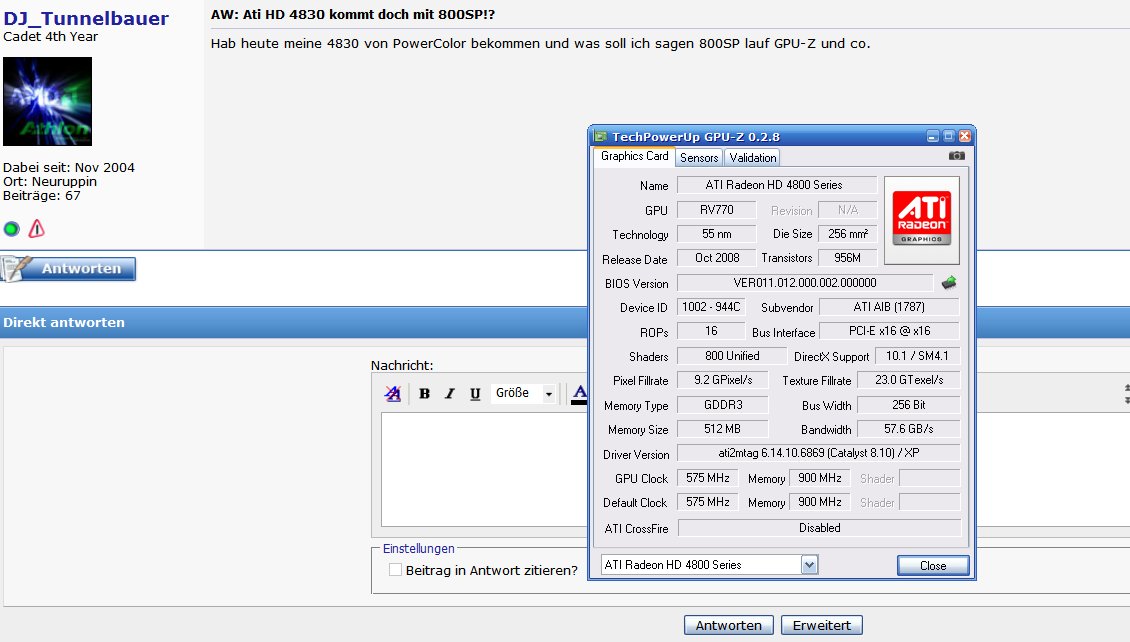This screenshot has height=642, width=1130.
Task: Click the GPU Clock value '575 MHz'
Action: pos(708,478)
